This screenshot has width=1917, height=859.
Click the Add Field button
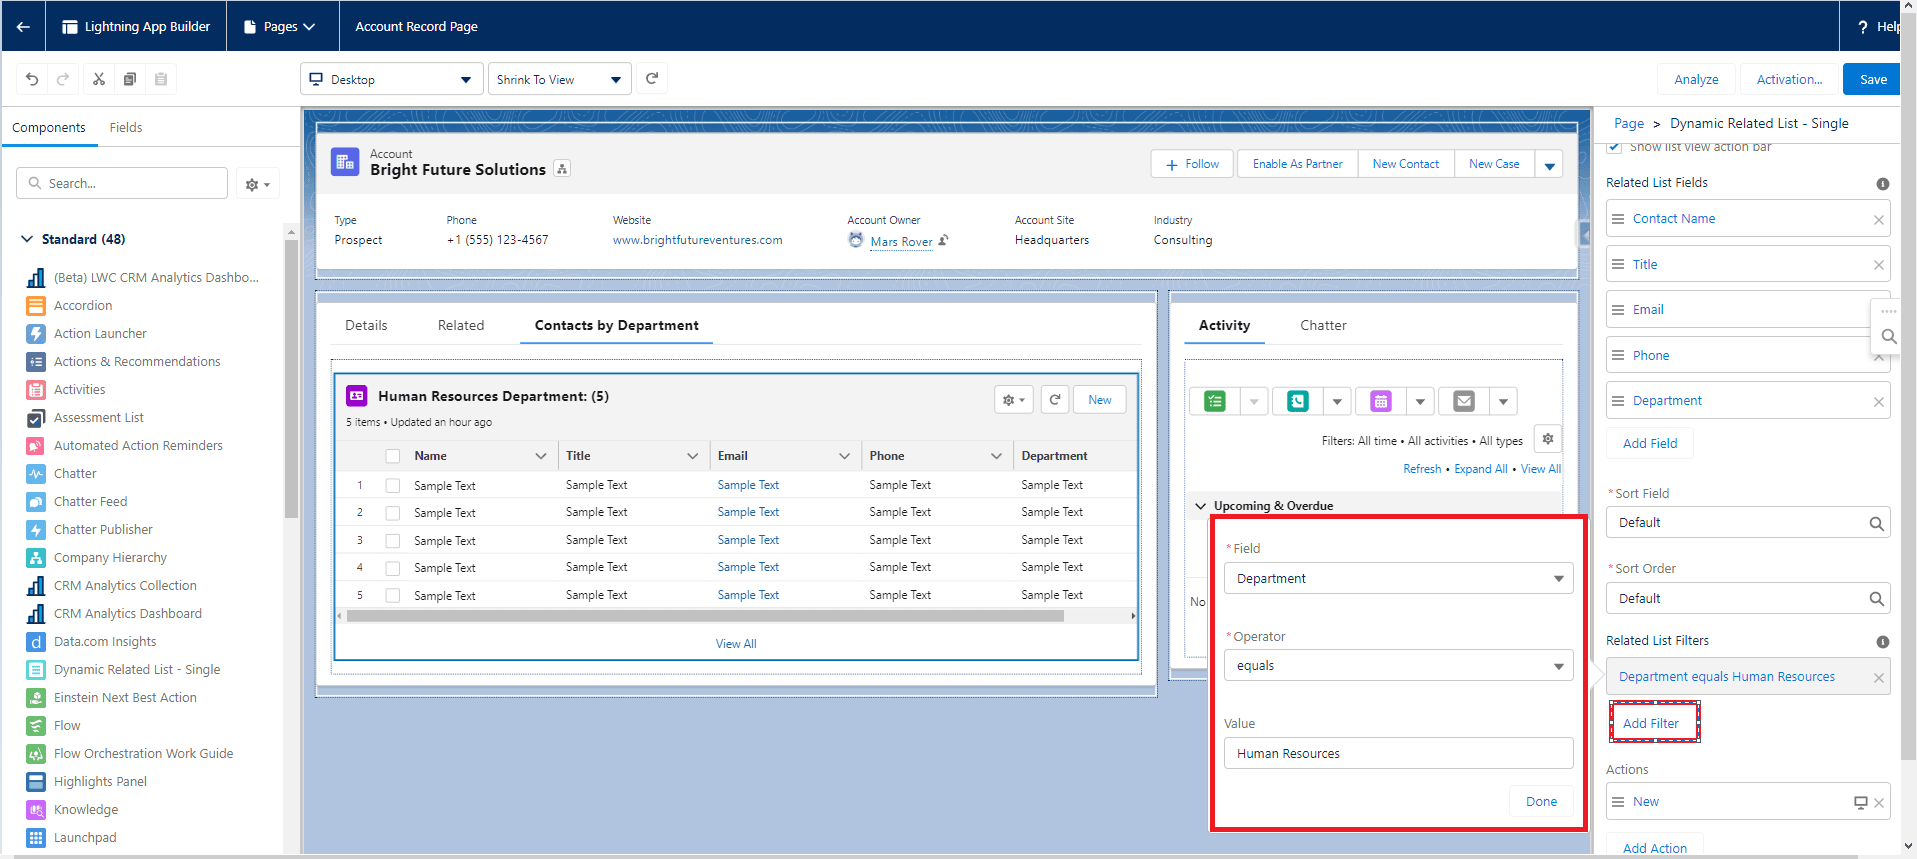point(1650,444)
